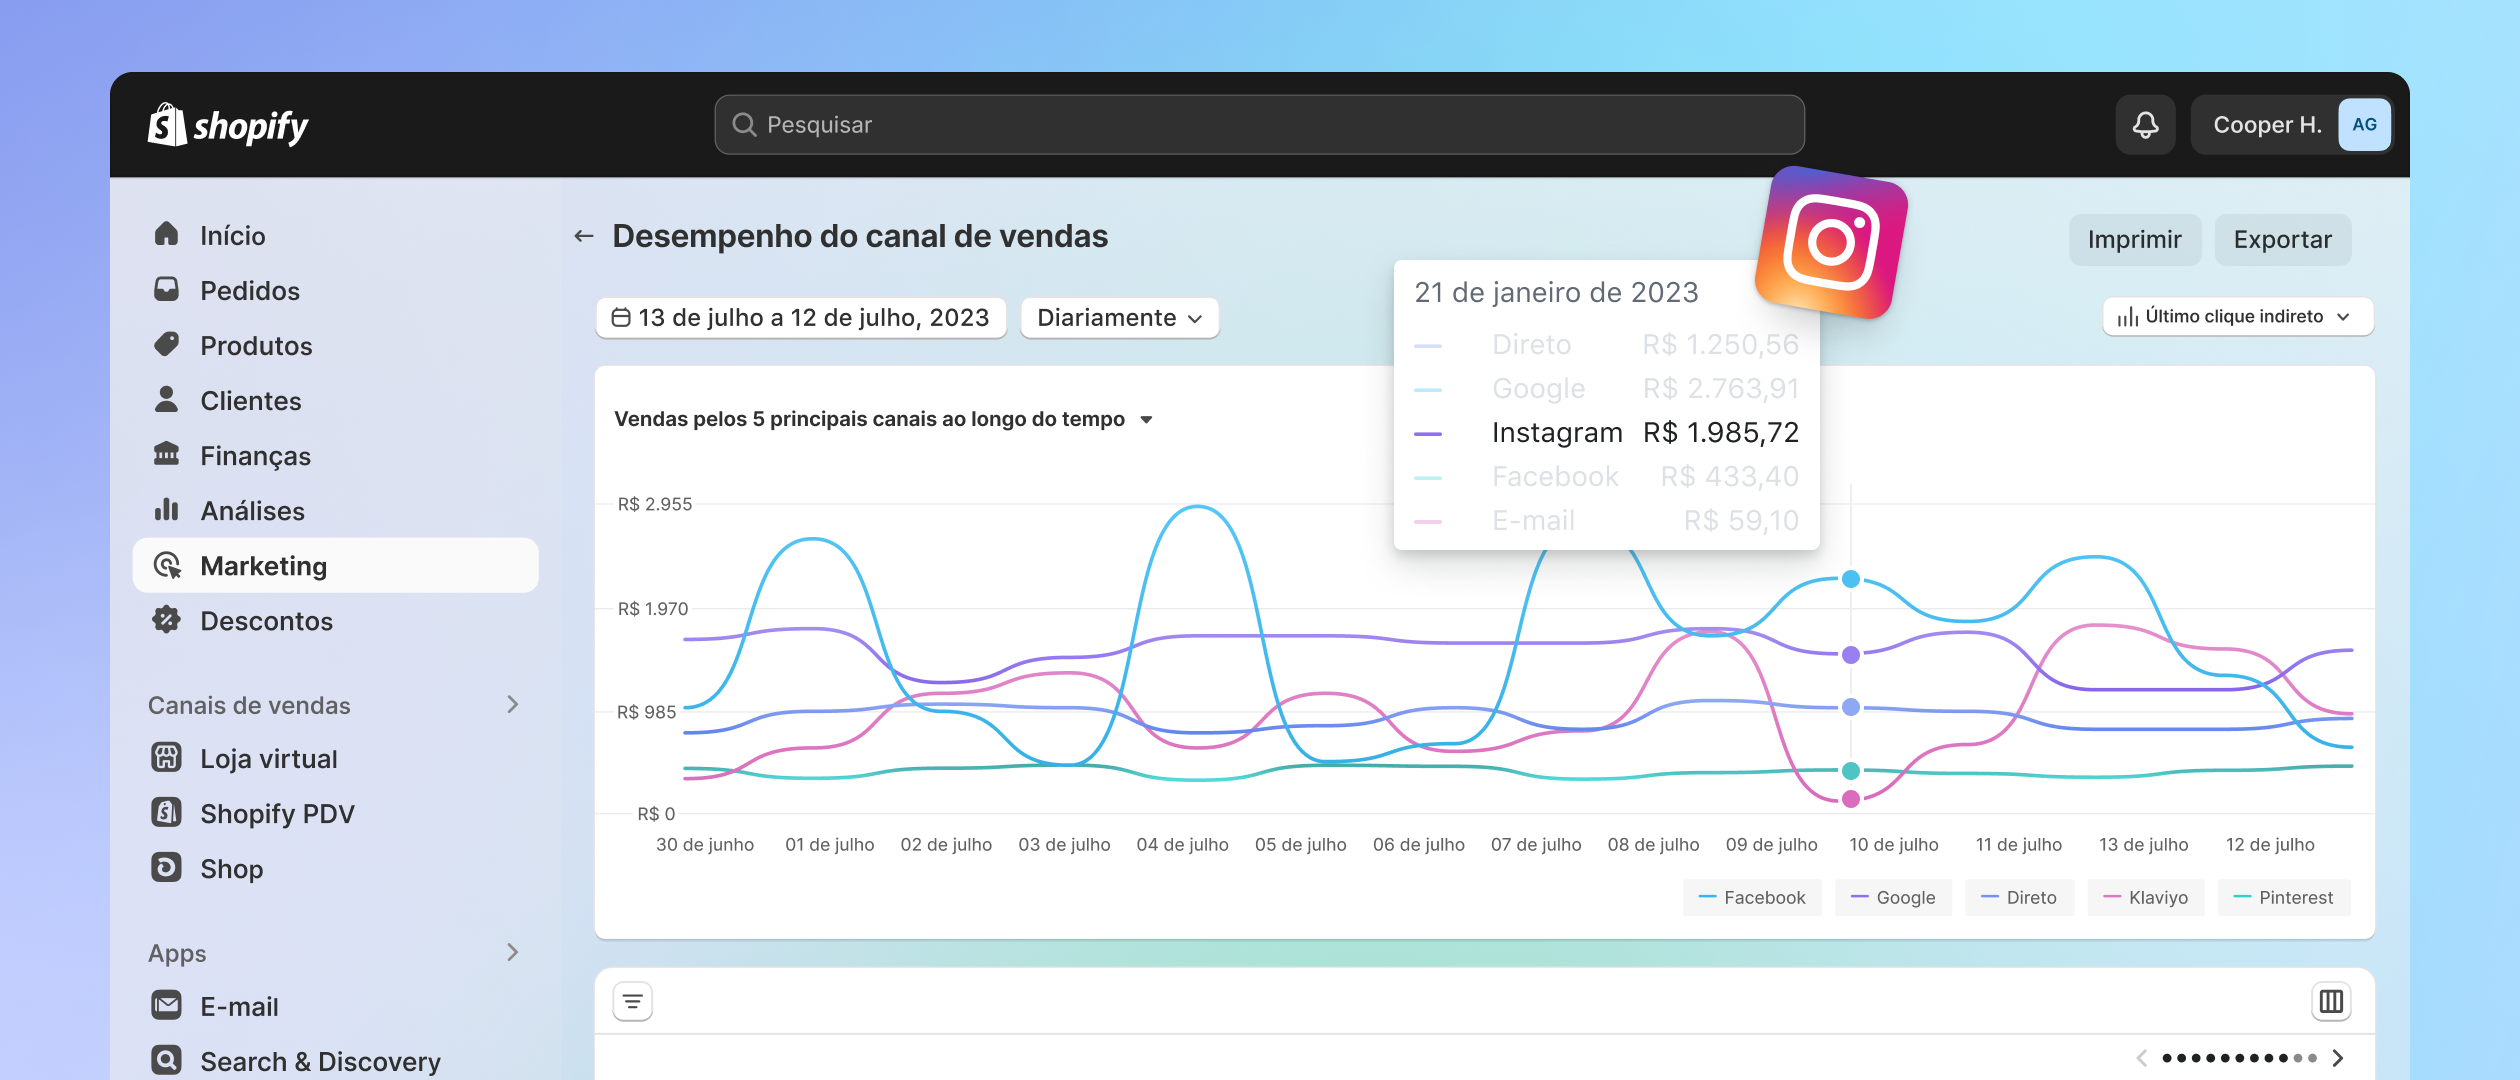Click teal data point on chart
Image resolution: width=2520 pixels, height=1080 pixels.
point(1851,771)
